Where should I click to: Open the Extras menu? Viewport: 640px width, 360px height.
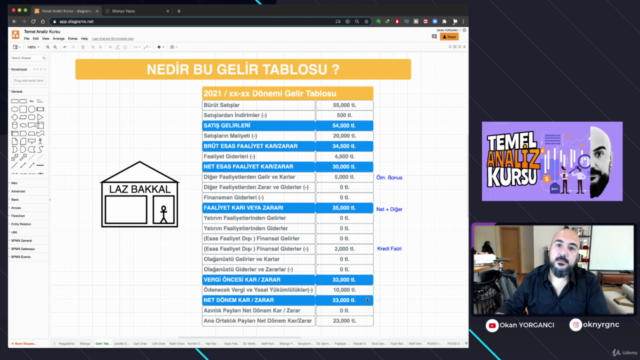coord(73,38)
